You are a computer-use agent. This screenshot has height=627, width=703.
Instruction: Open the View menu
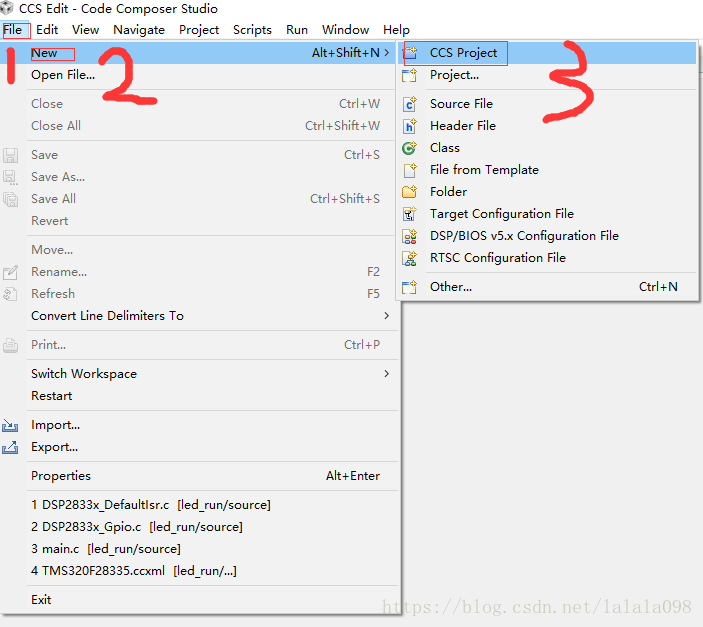point(86,30)
